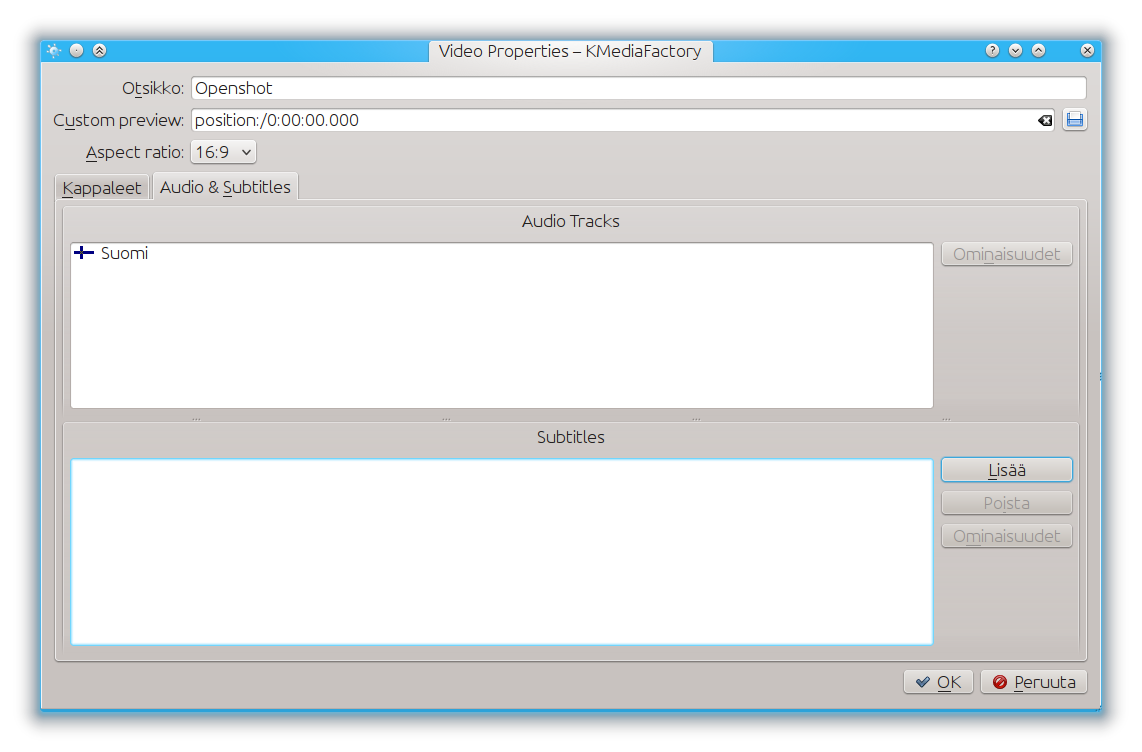
Task: Click the Poista button under Subtitles
Action: click(1007, 503)
